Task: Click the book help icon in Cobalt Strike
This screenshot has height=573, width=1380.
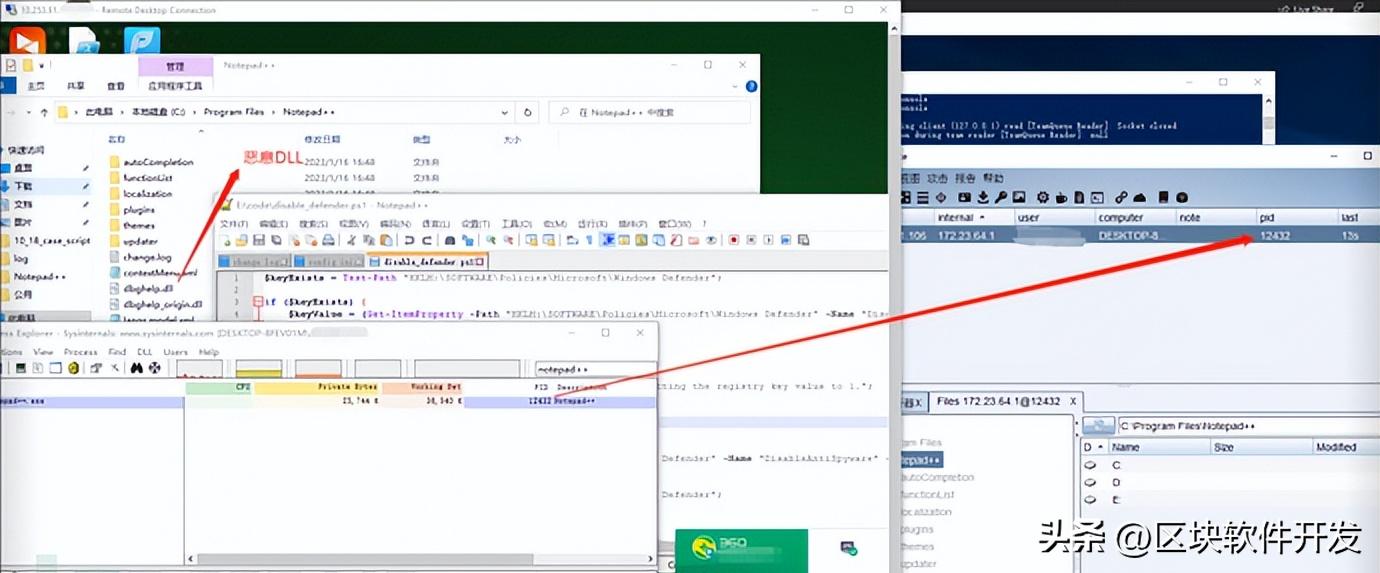Action: (x=1164, y=197)
